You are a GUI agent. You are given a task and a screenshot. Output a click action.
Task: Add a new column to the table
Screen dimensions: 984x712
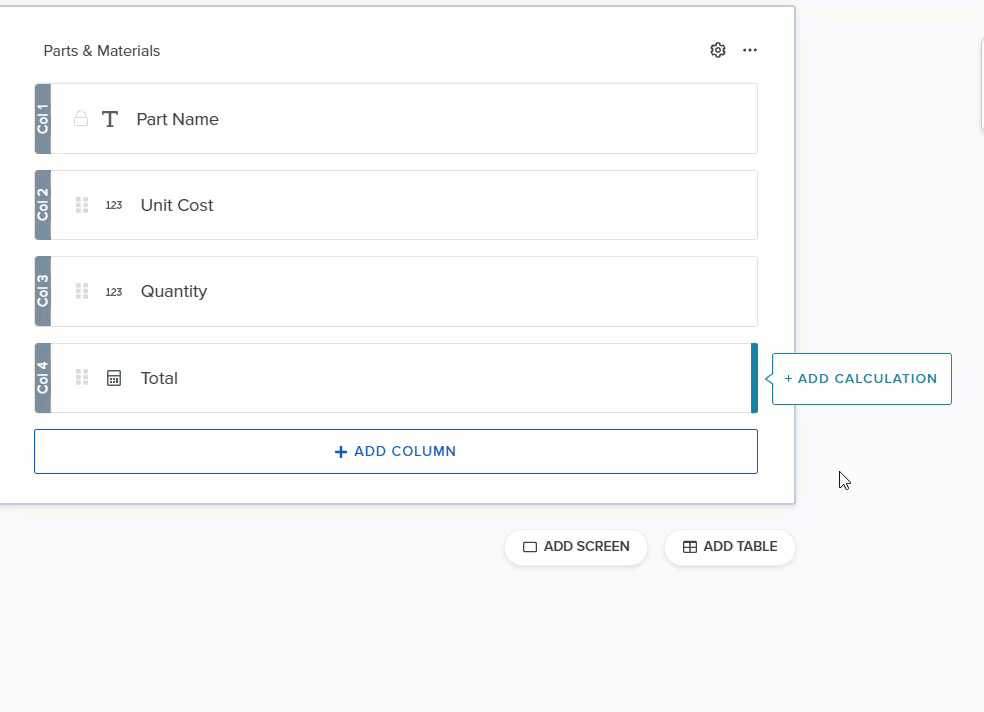(396, 452)
